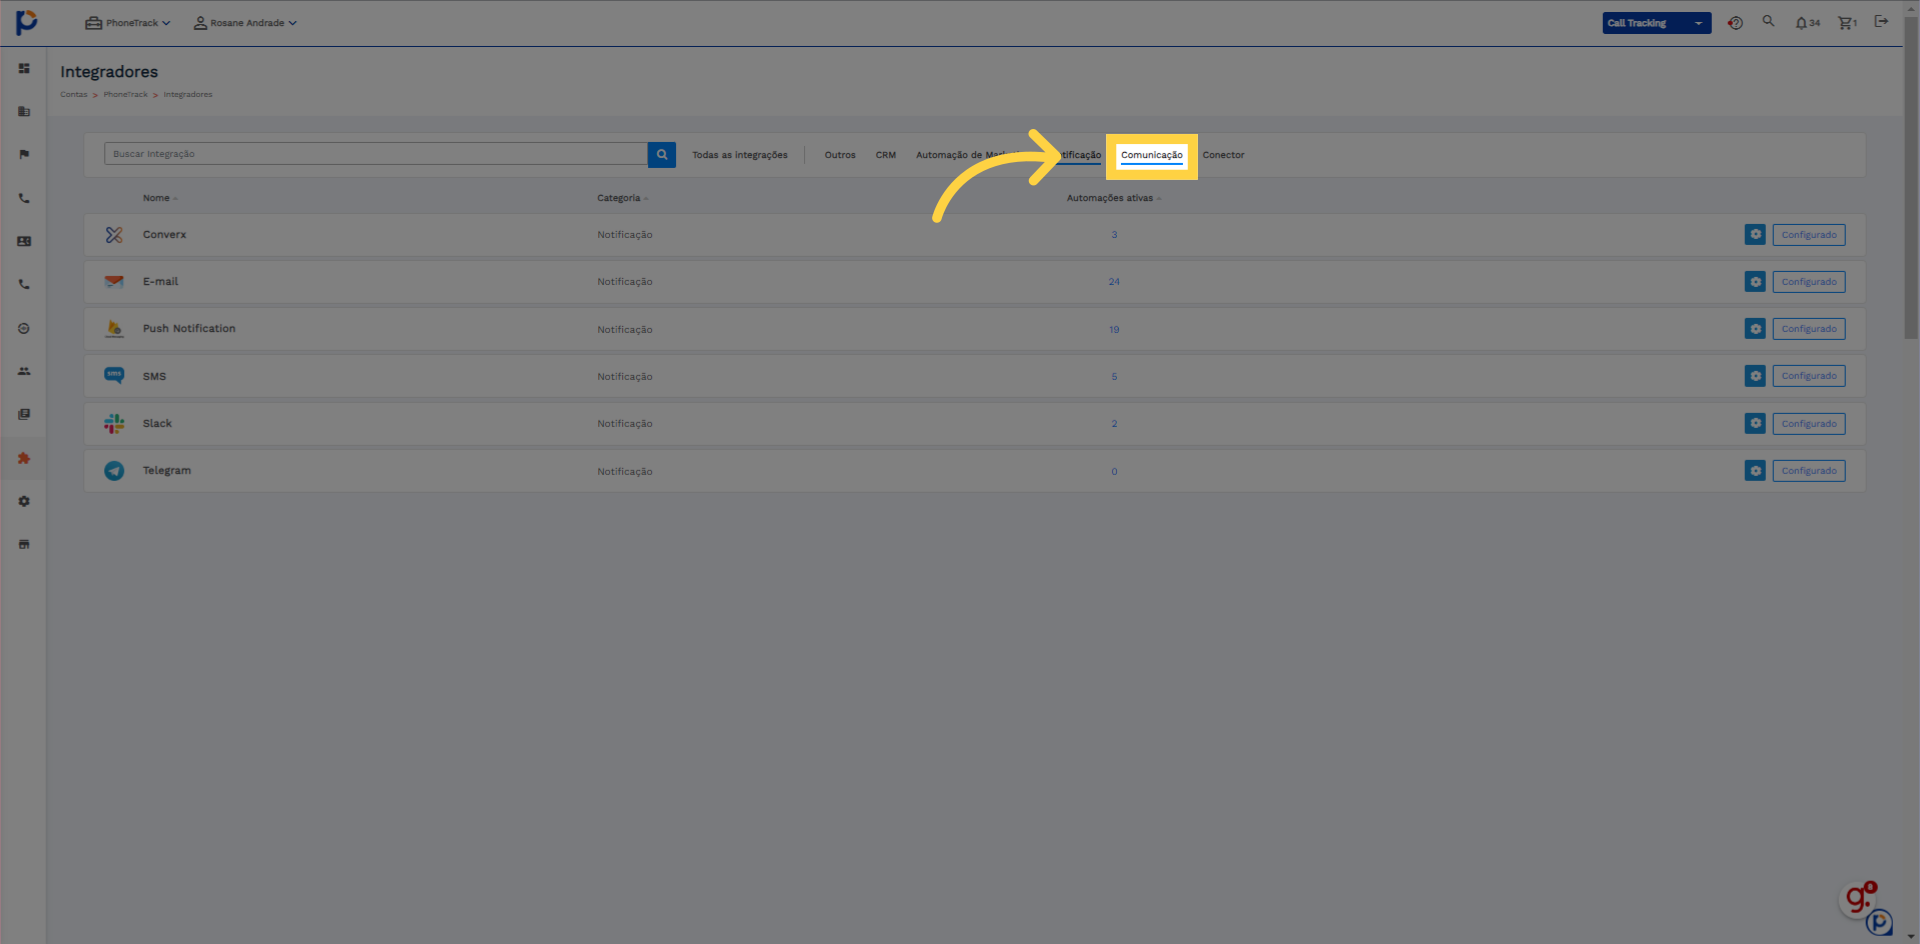
Task: Click Configurado button for E-mail
Action: tap(1809, 282)
